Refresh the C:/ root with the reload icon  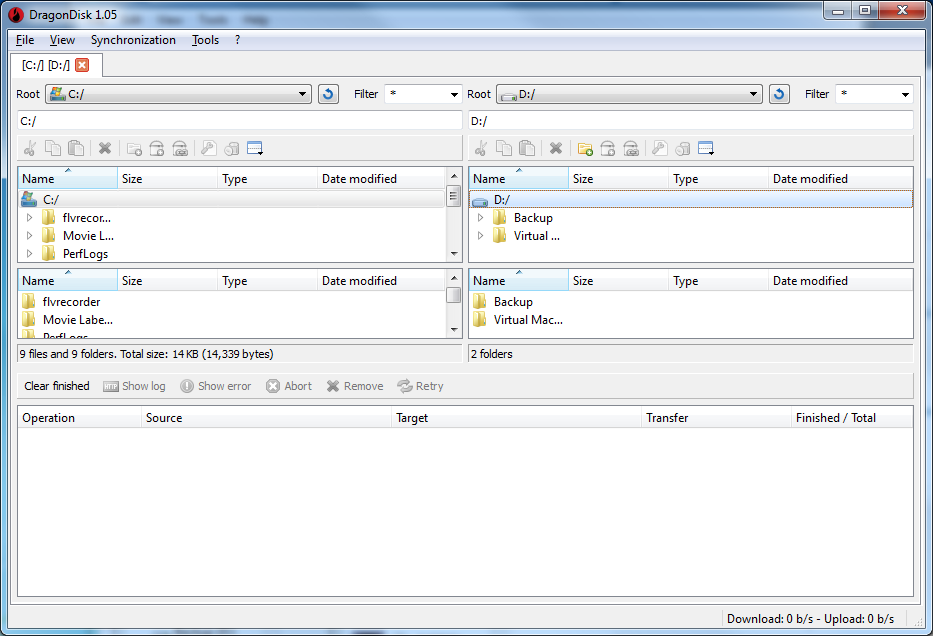tap(328, 94)
